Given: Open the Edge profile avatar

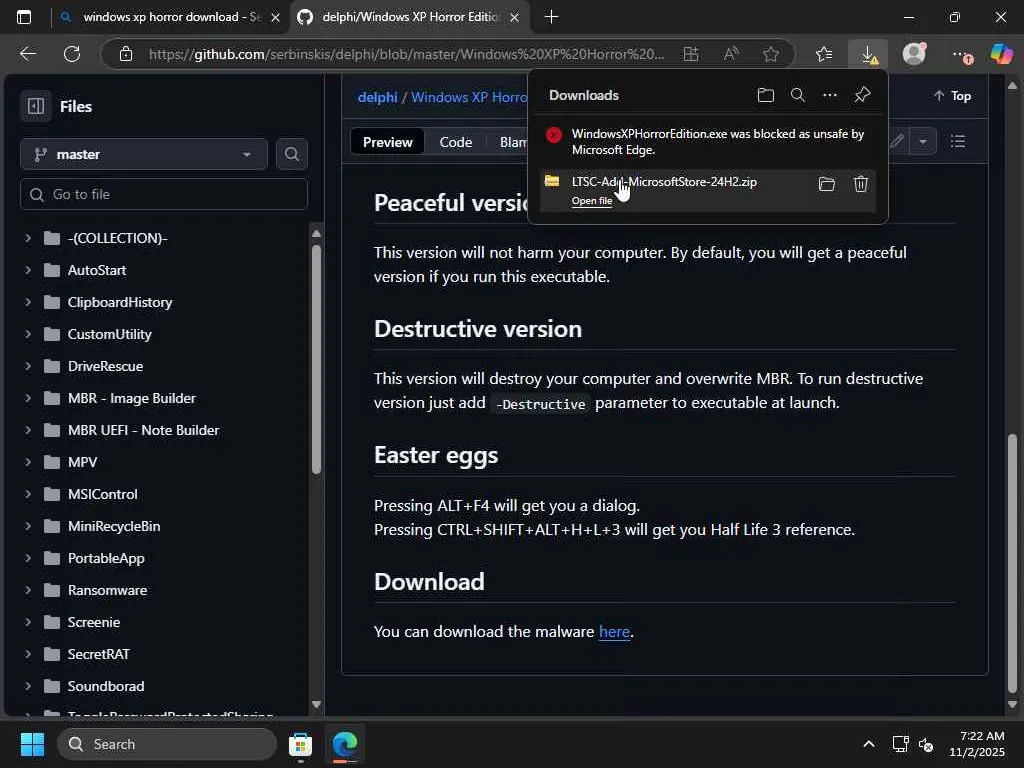Looking at the screenshot, I should click(914, 54).
